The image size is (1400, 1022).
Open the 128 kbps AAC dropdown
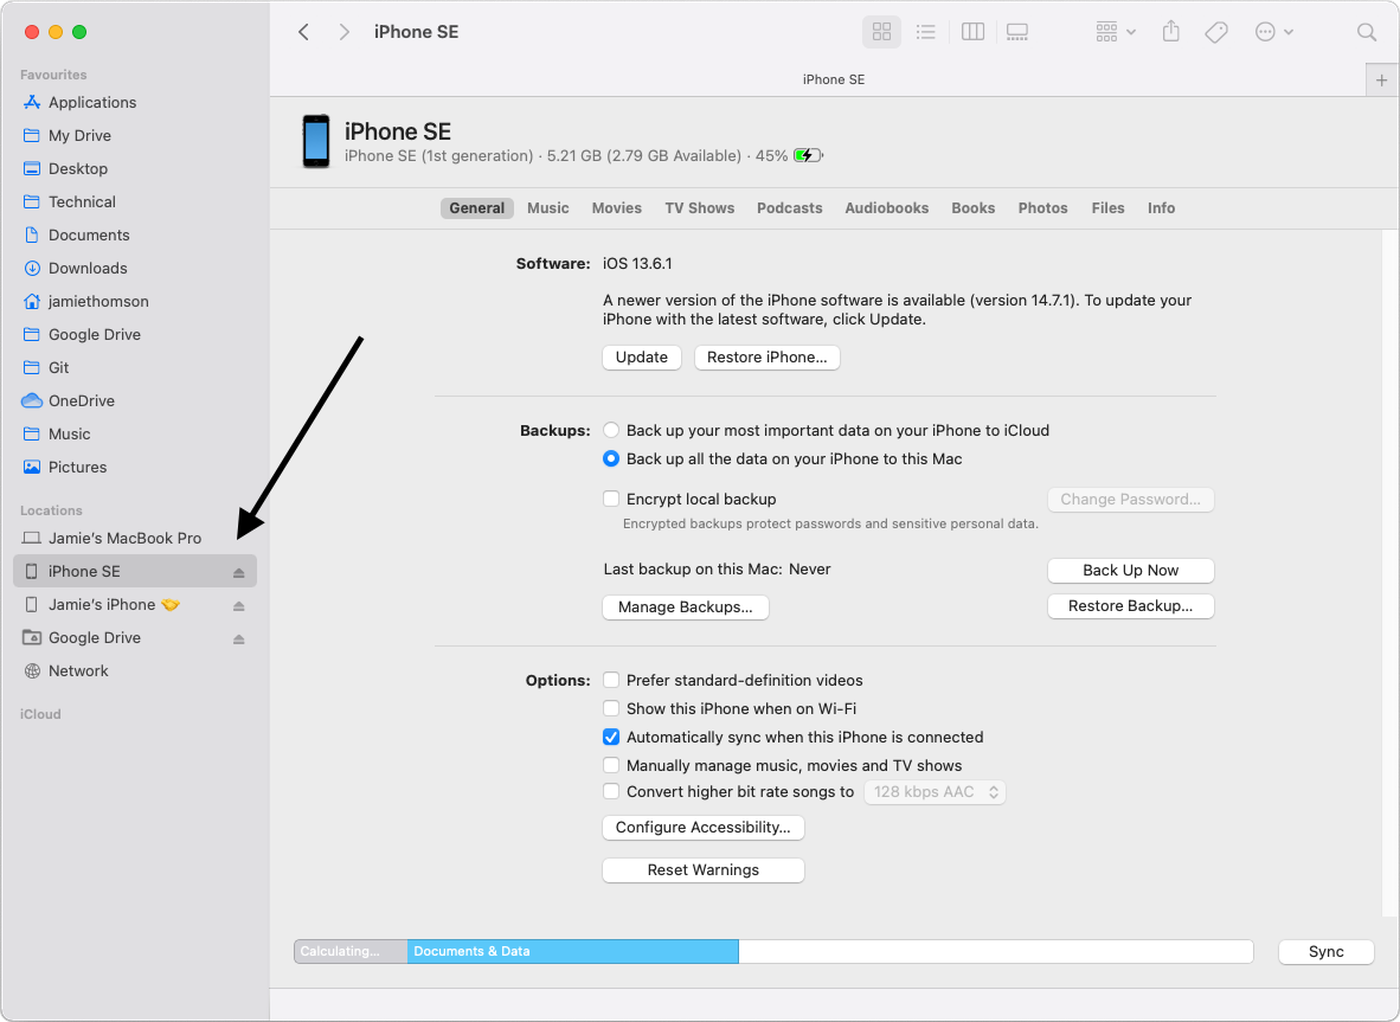click(934, 792)
